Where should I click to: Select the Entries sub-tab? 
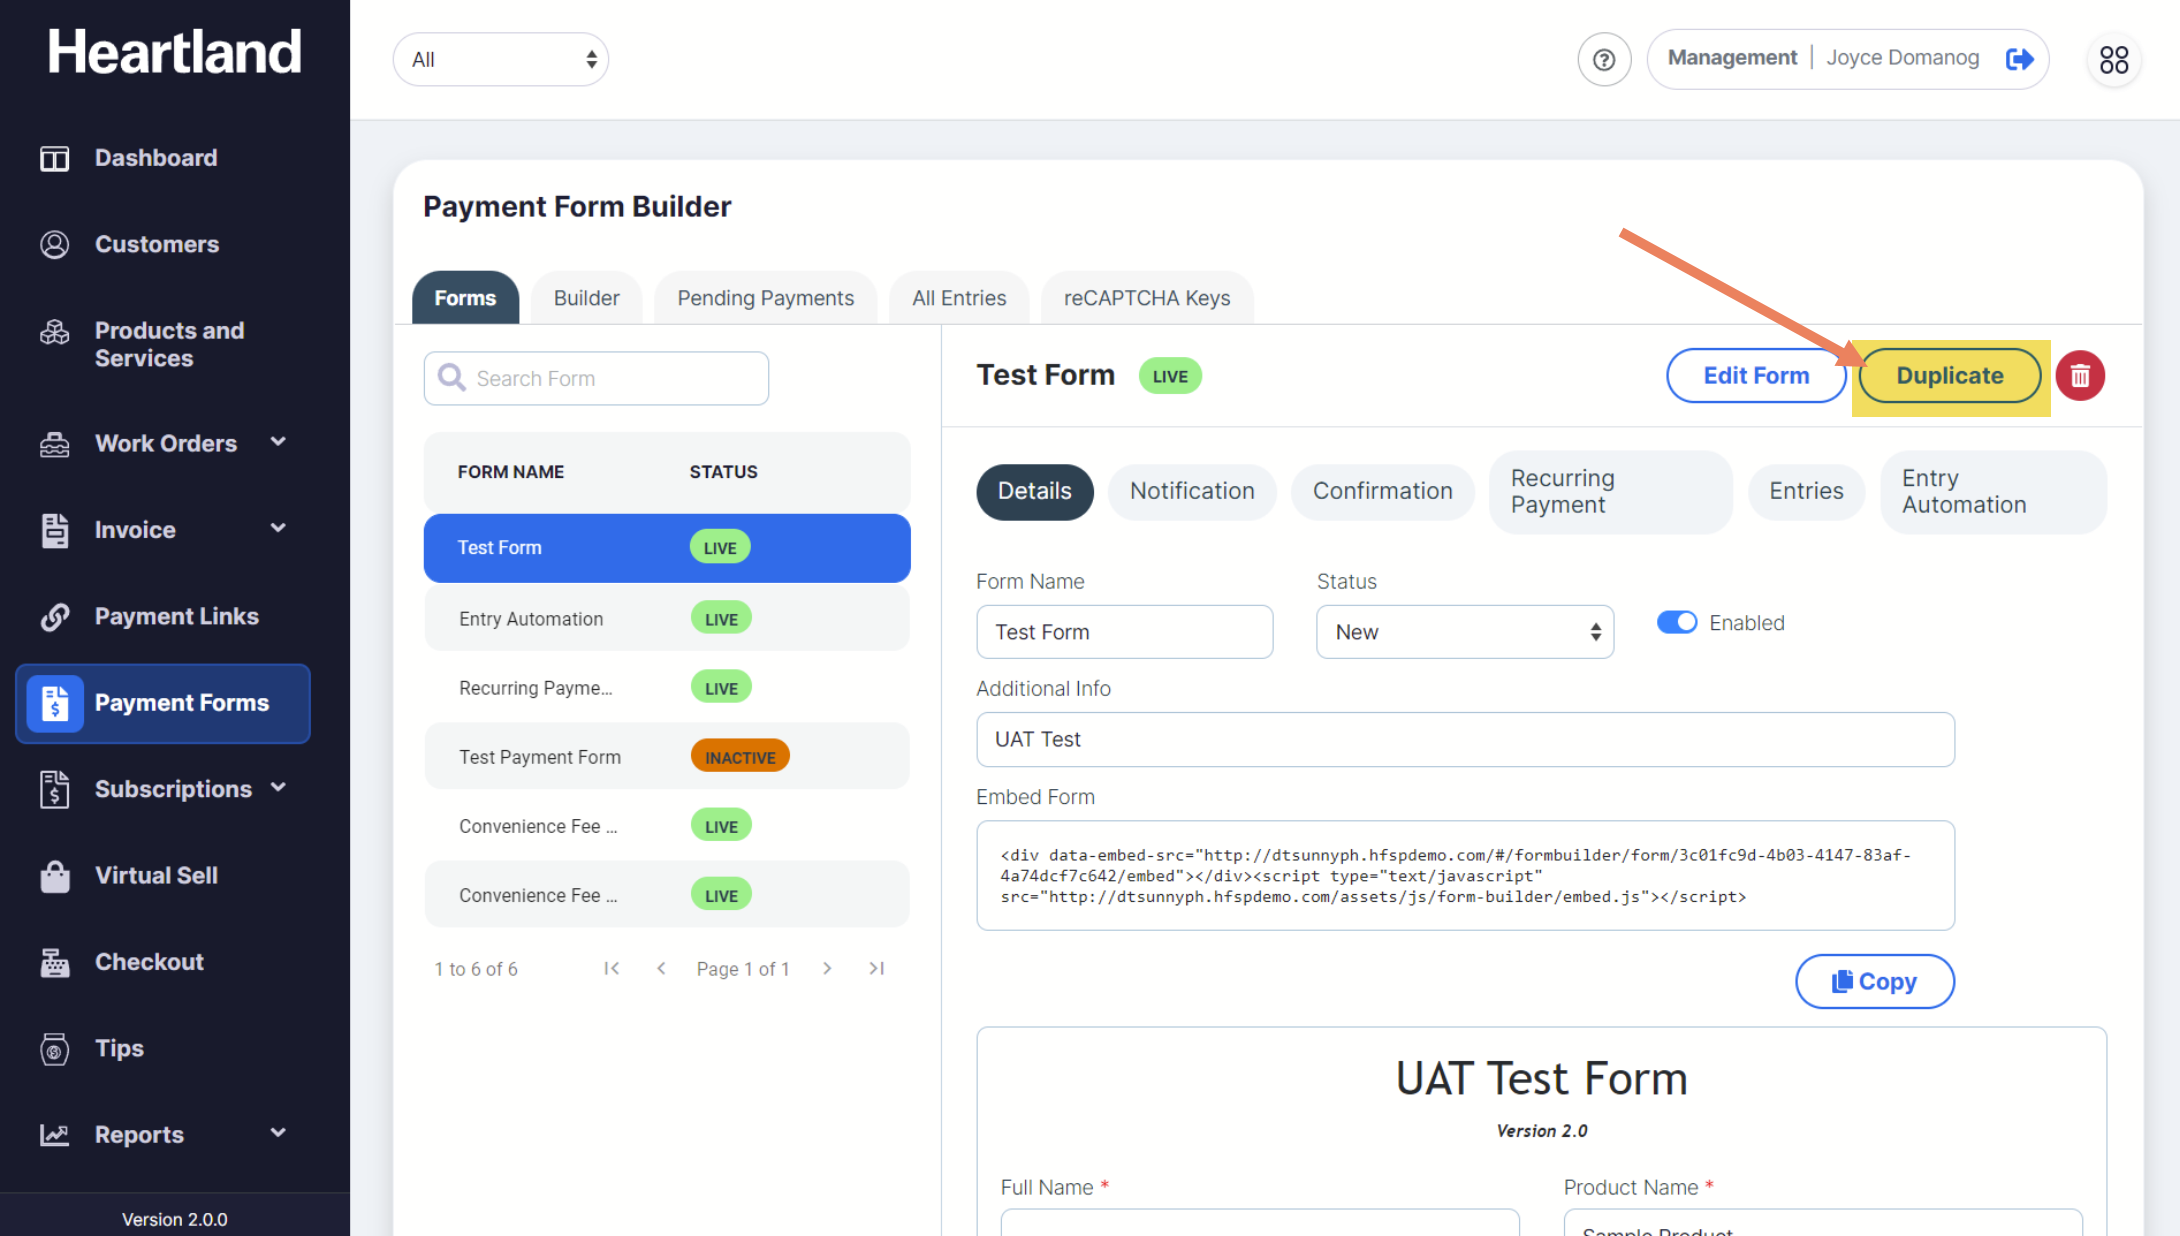[1806, 491]
